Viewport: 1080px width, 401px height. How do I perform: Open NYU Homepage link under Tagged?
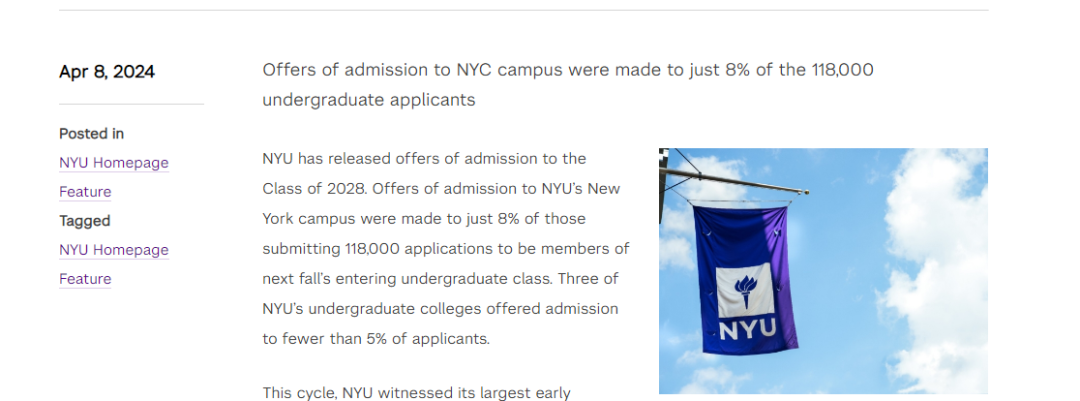tap(114, 250)
